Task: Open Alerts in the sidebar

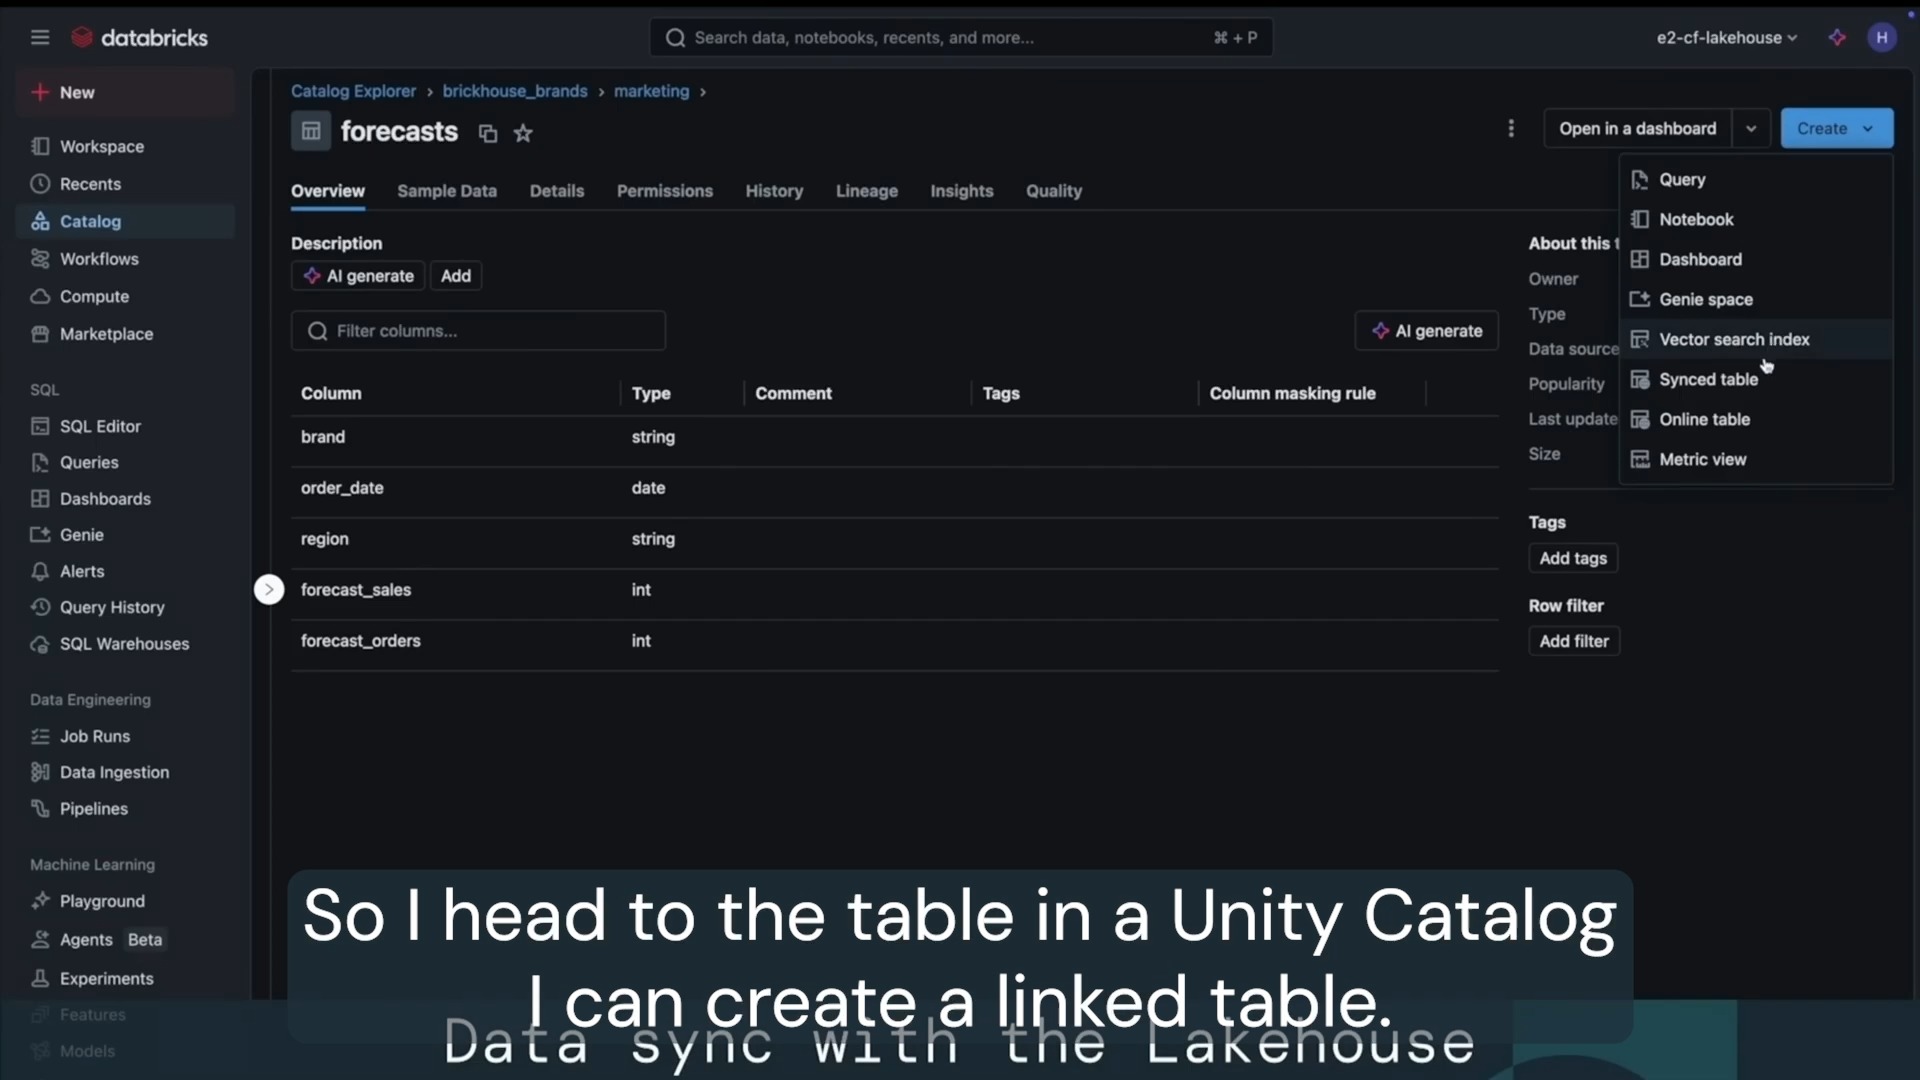Action: click(125, 571)
